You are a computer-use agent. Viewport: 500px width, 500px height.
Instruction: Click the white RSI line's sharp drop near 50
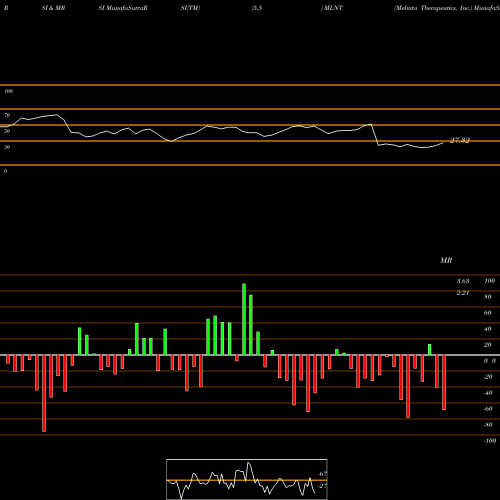(x=375, y=135)
